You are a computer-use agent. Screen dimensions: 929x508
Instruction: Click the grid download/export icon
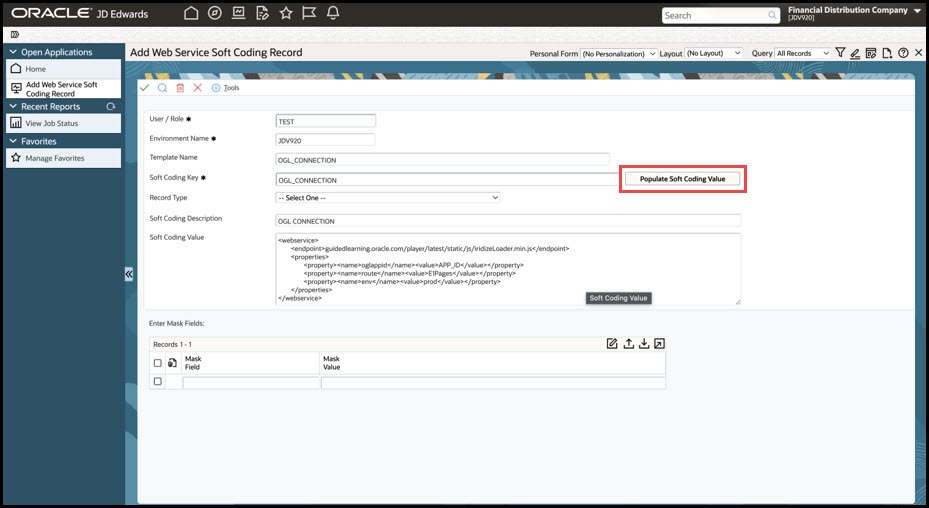(644, 344)
